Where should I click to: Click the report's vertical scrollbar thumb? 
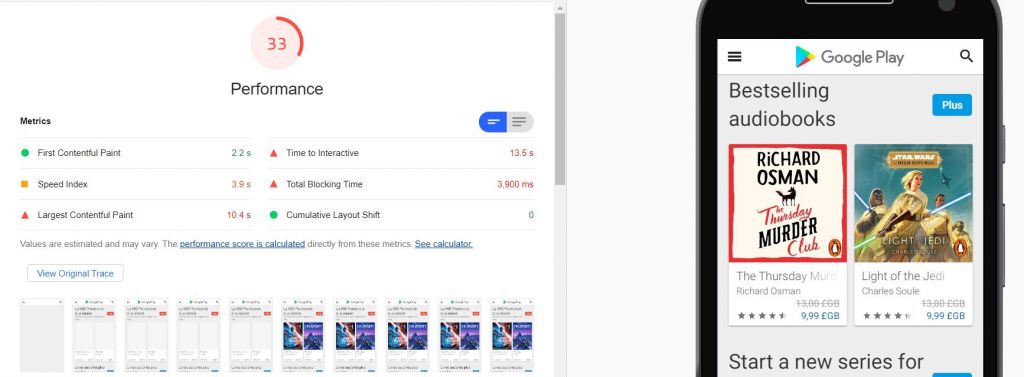560,98
